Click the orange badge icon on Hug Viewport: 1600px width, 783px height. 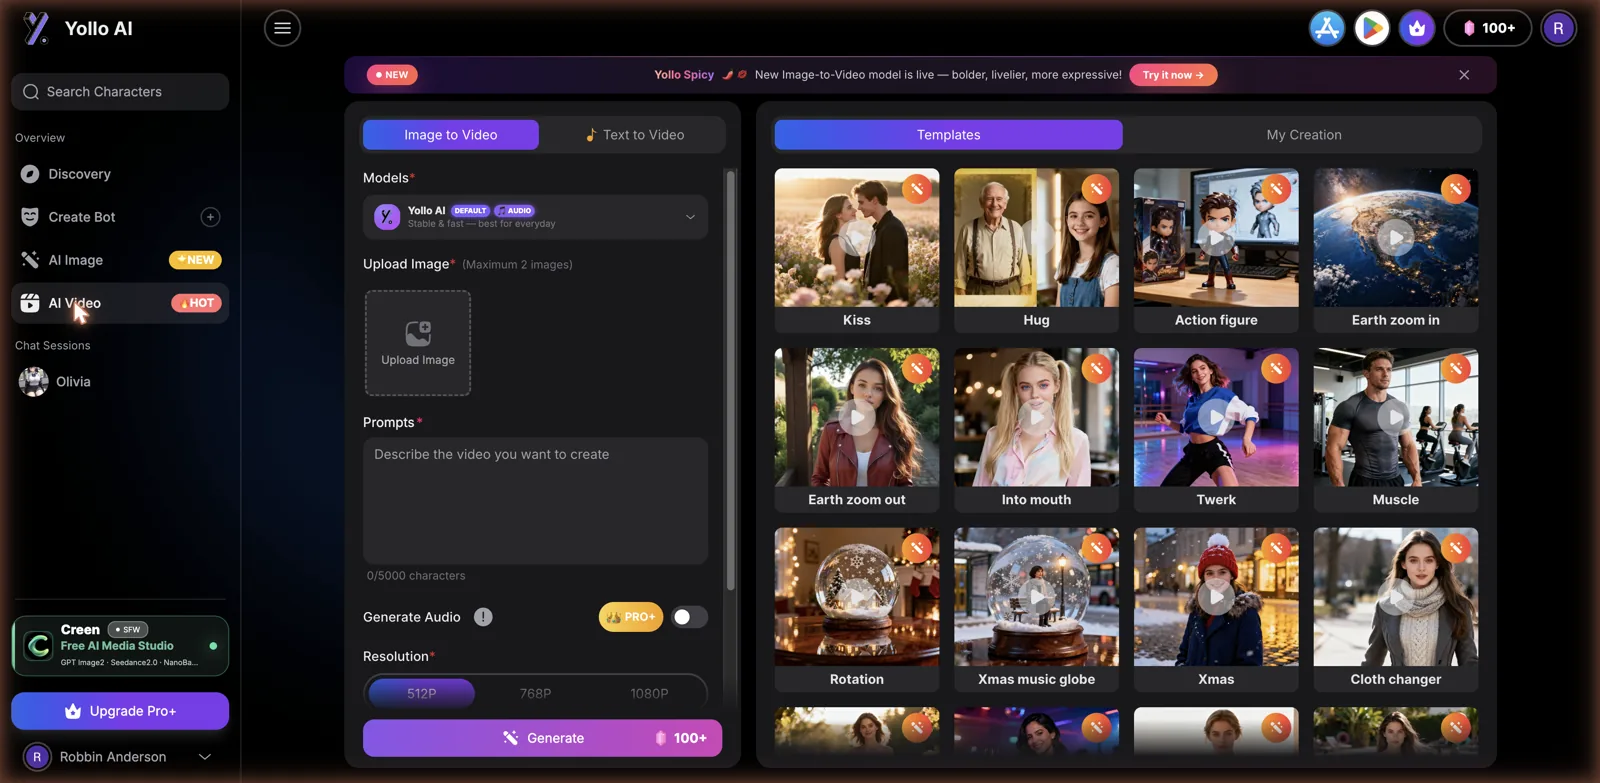[x=1097, y=189]
